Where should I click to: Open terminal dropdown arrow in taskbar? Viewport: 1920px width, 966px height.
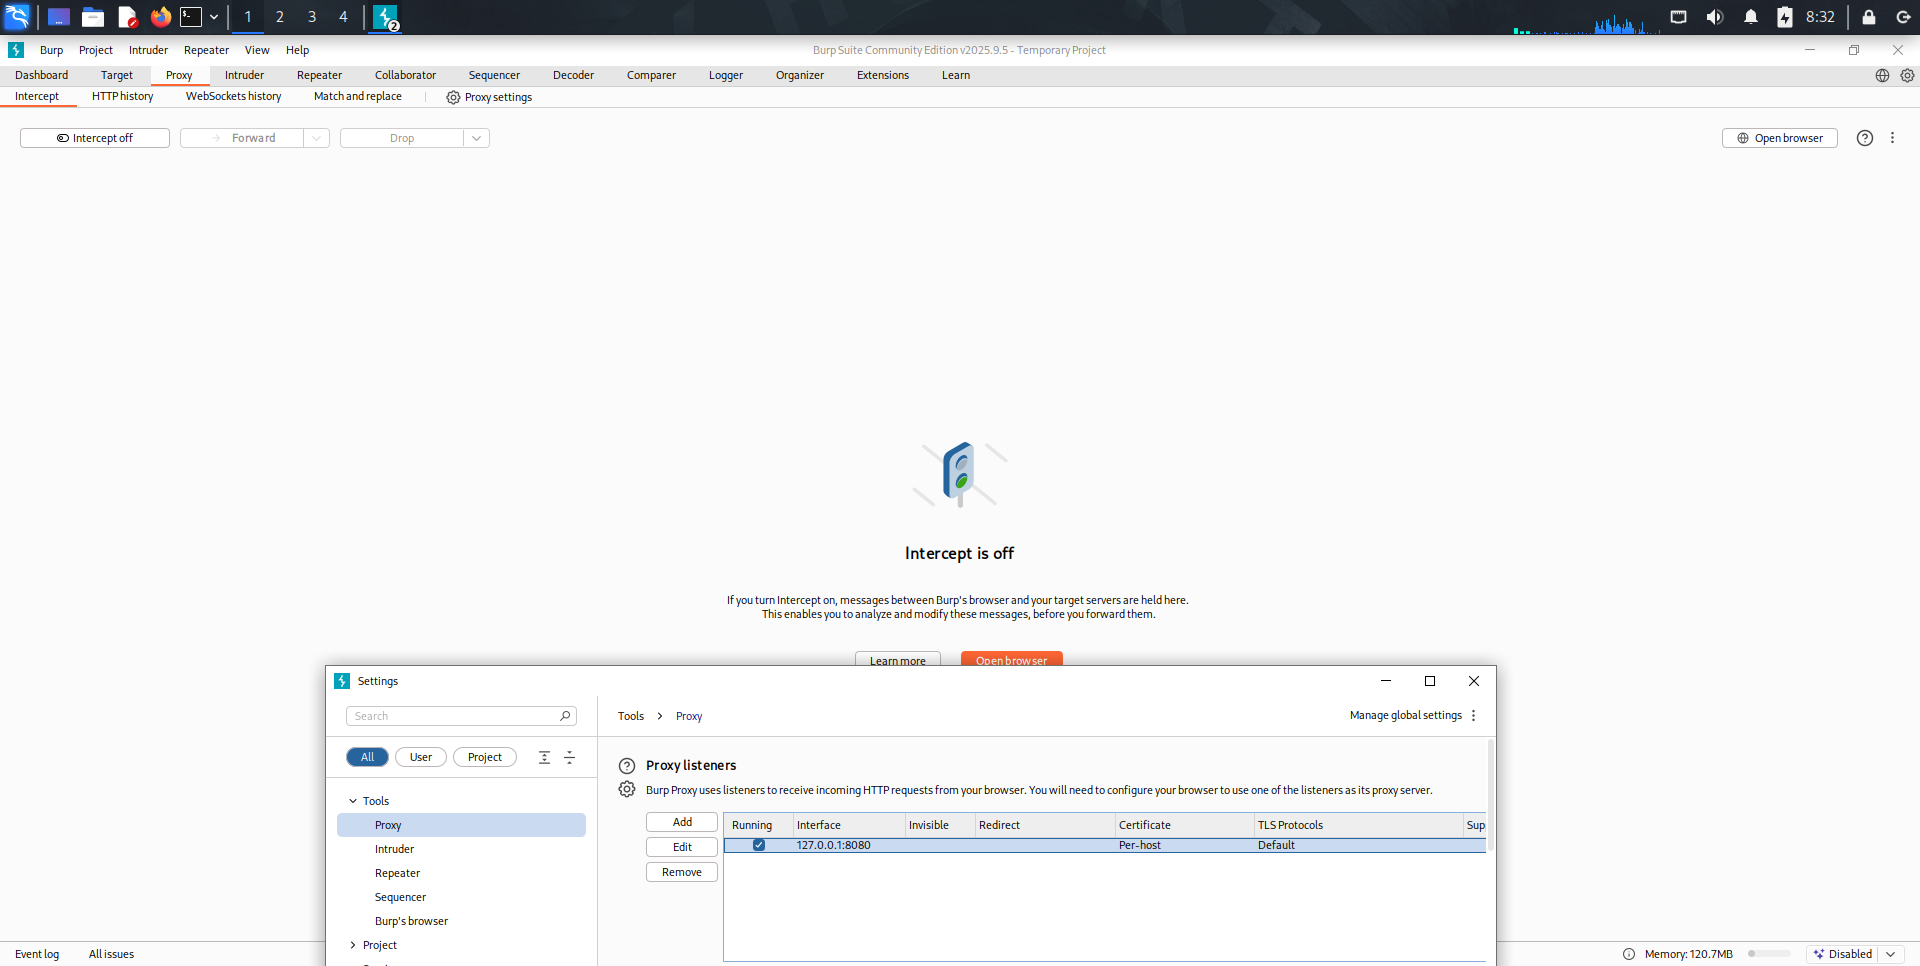(214, 17)
